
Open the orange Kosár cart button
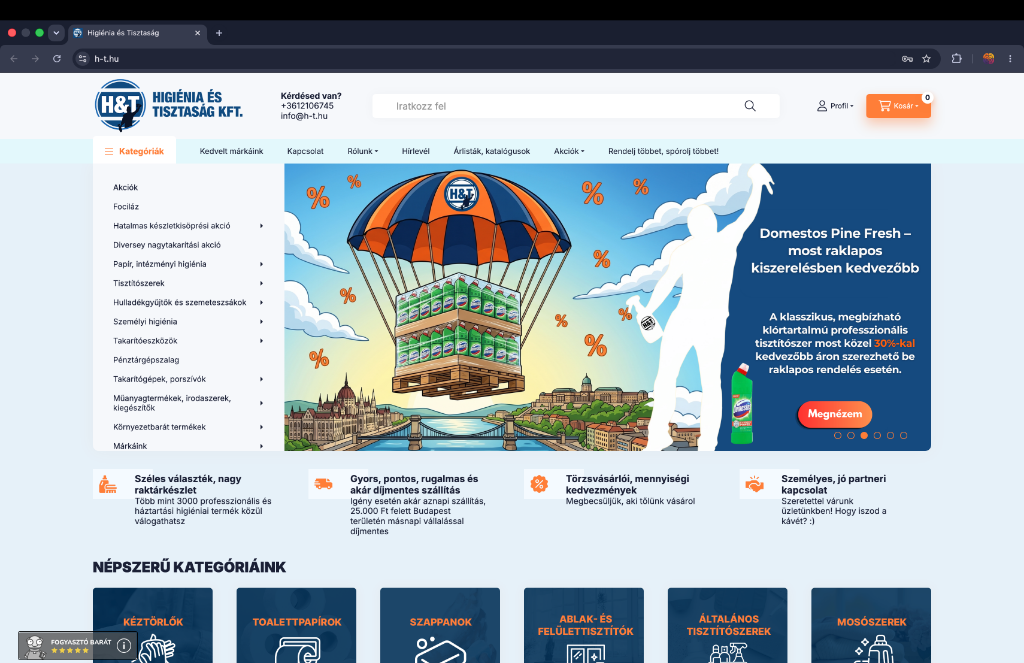898,106
